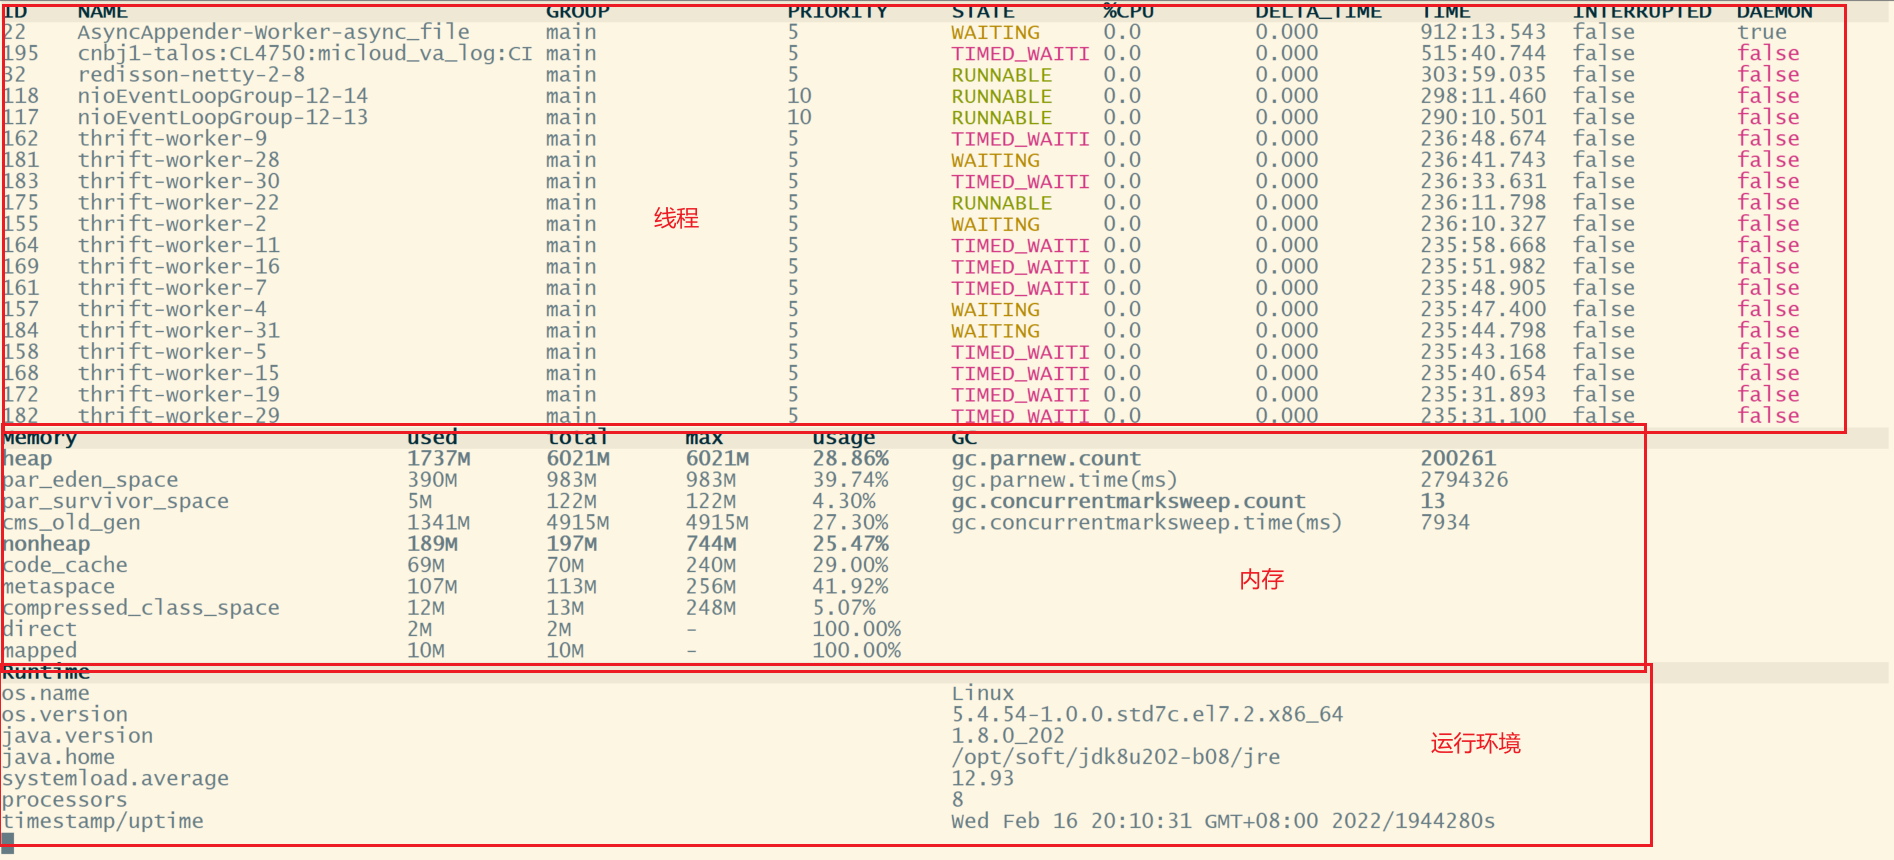The height and width of the screenshot is (860, 1894).
Task: Select gc.parnew.time value 2794326
Action: (1464, 480)
